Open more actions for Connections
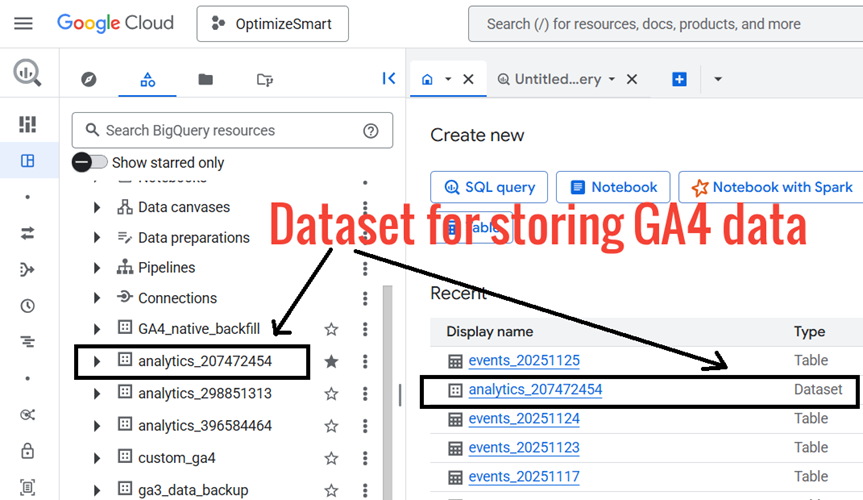This screenshot has height=500, width=863. pyautogui.click(x=365, y=298)
